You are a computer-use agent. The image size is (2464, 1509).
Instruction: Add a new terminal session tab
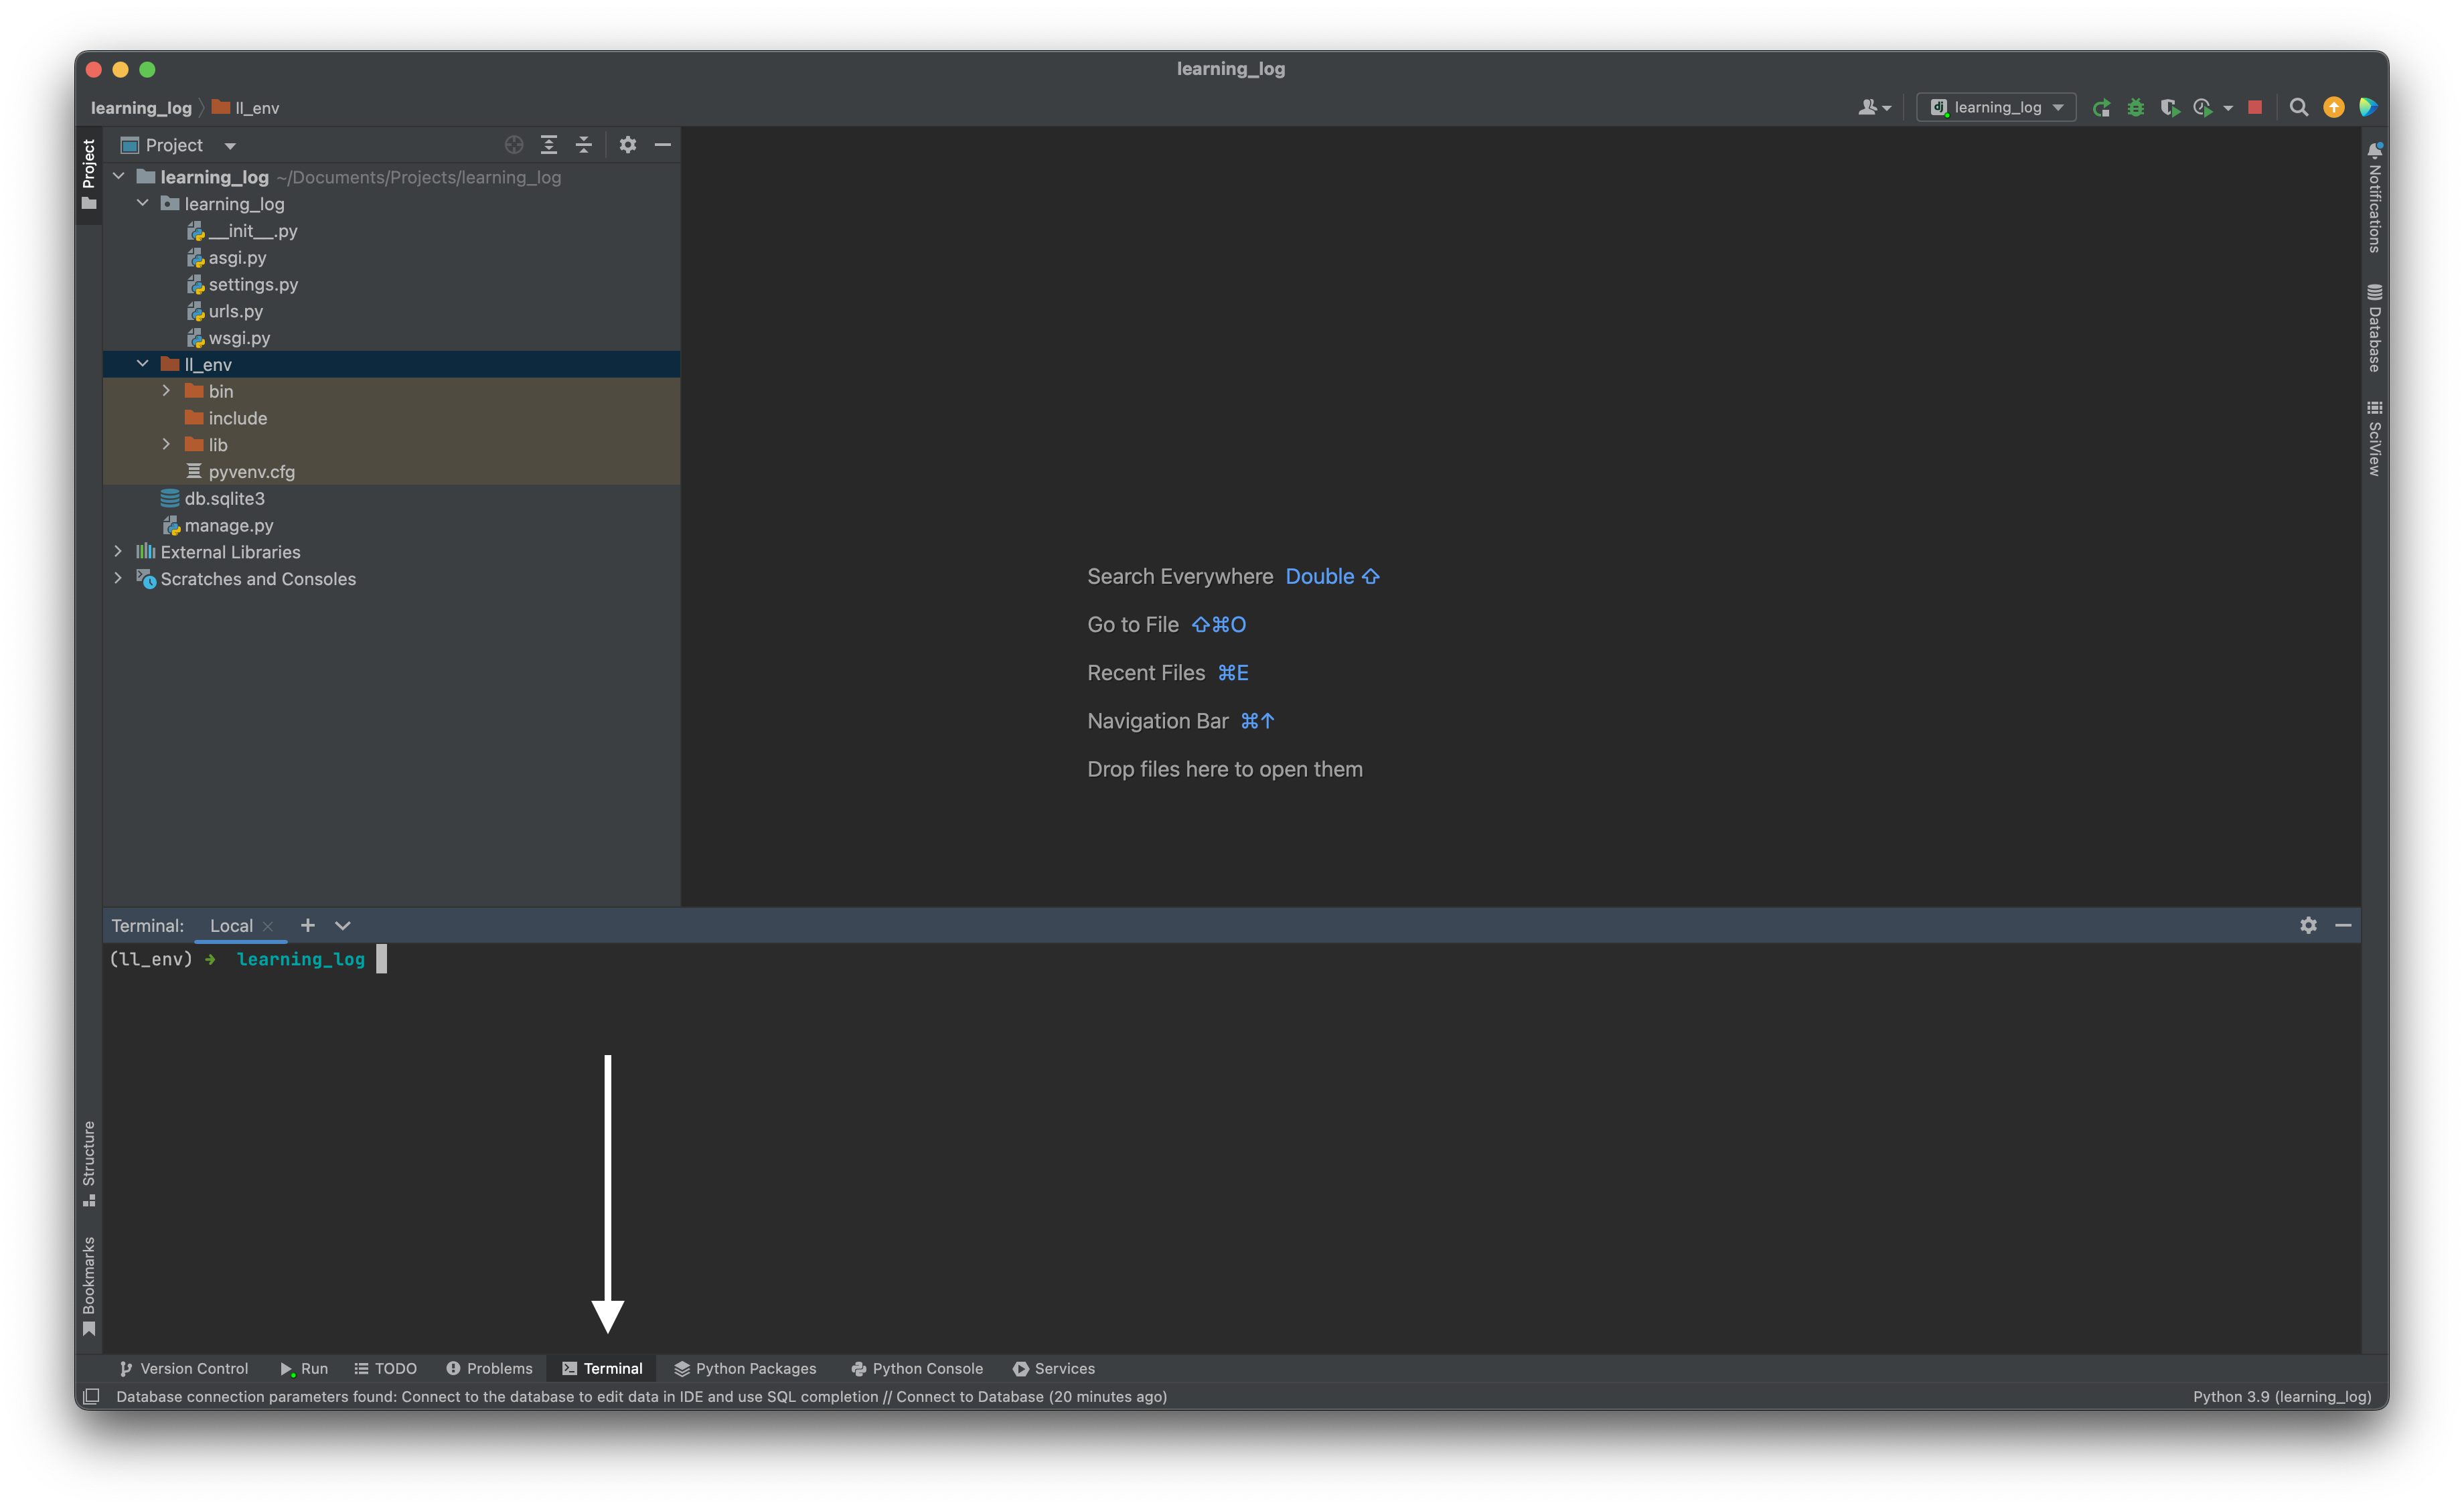tap(308, 926)
